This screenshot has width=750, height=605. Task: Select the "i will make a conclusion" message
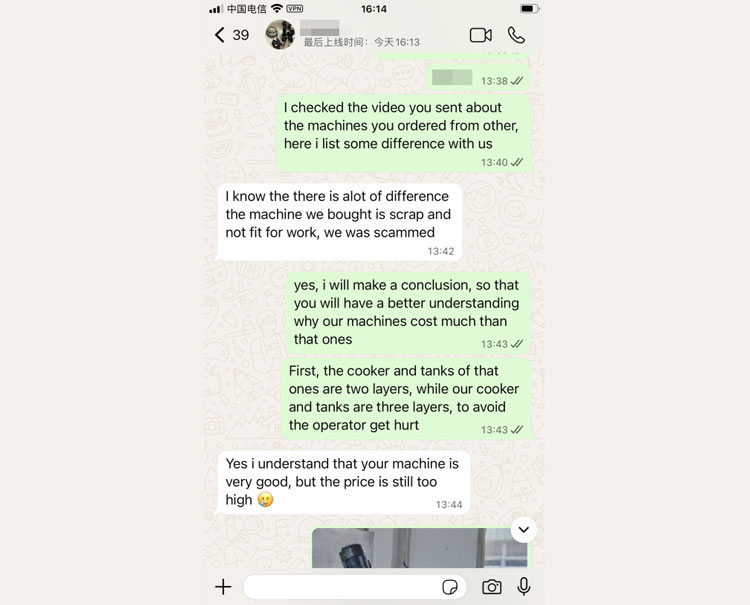point(408,313)
